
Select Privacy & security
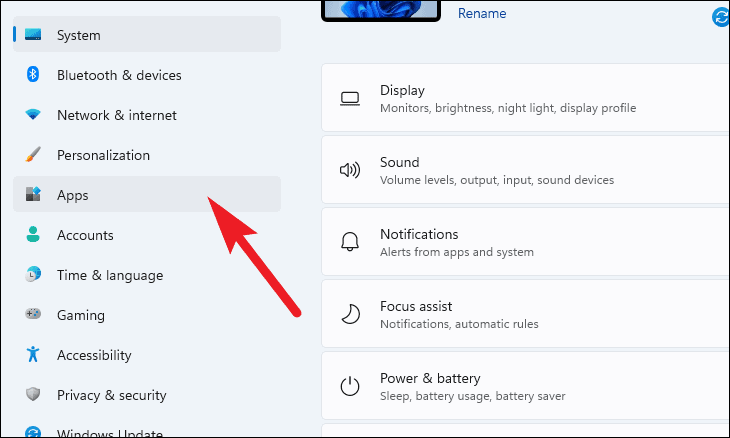pos(147,394)
